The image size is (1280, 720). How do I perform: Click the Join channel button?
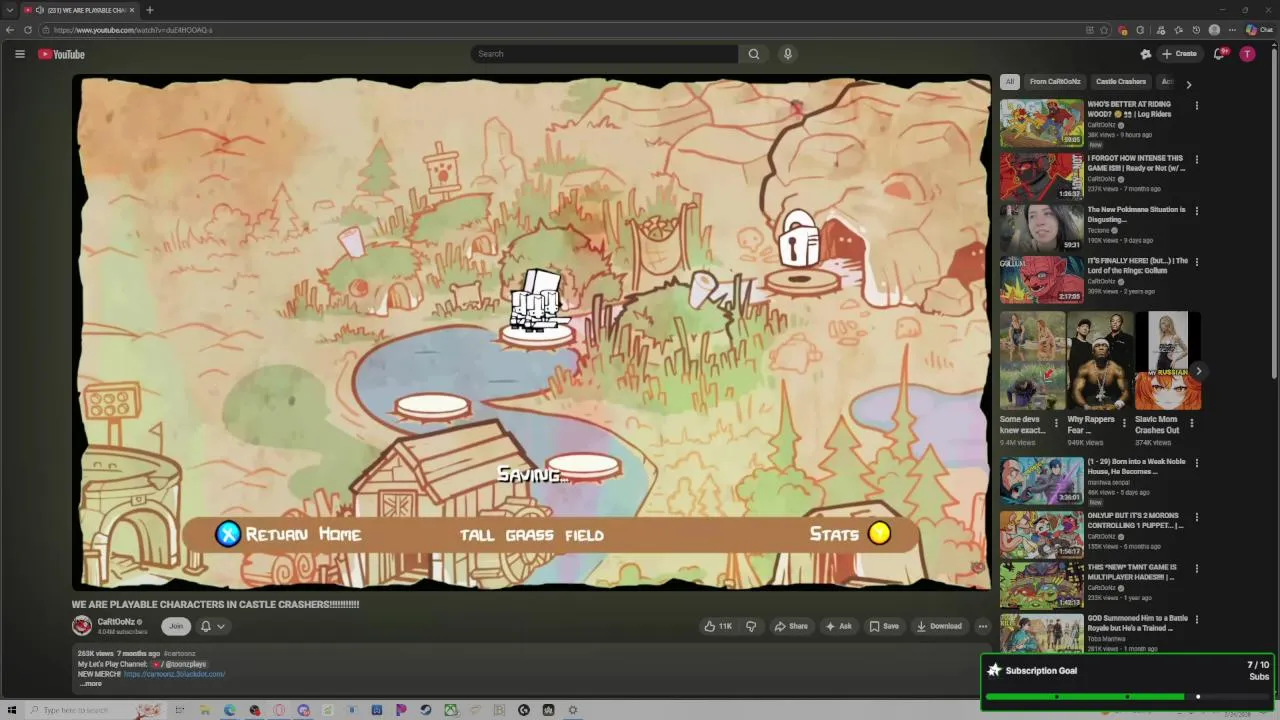(x=176, y=626)
